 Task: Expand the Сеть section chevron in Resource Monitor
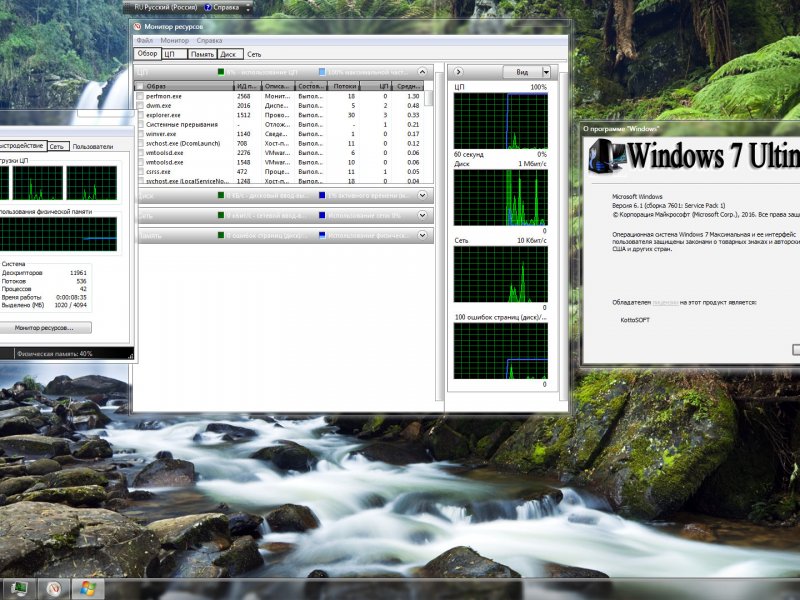click(x=422, y=215)
